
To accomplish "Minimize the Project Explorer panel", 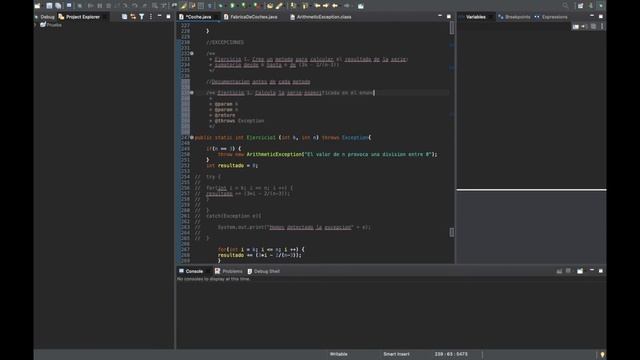I will tap(160, 16).
